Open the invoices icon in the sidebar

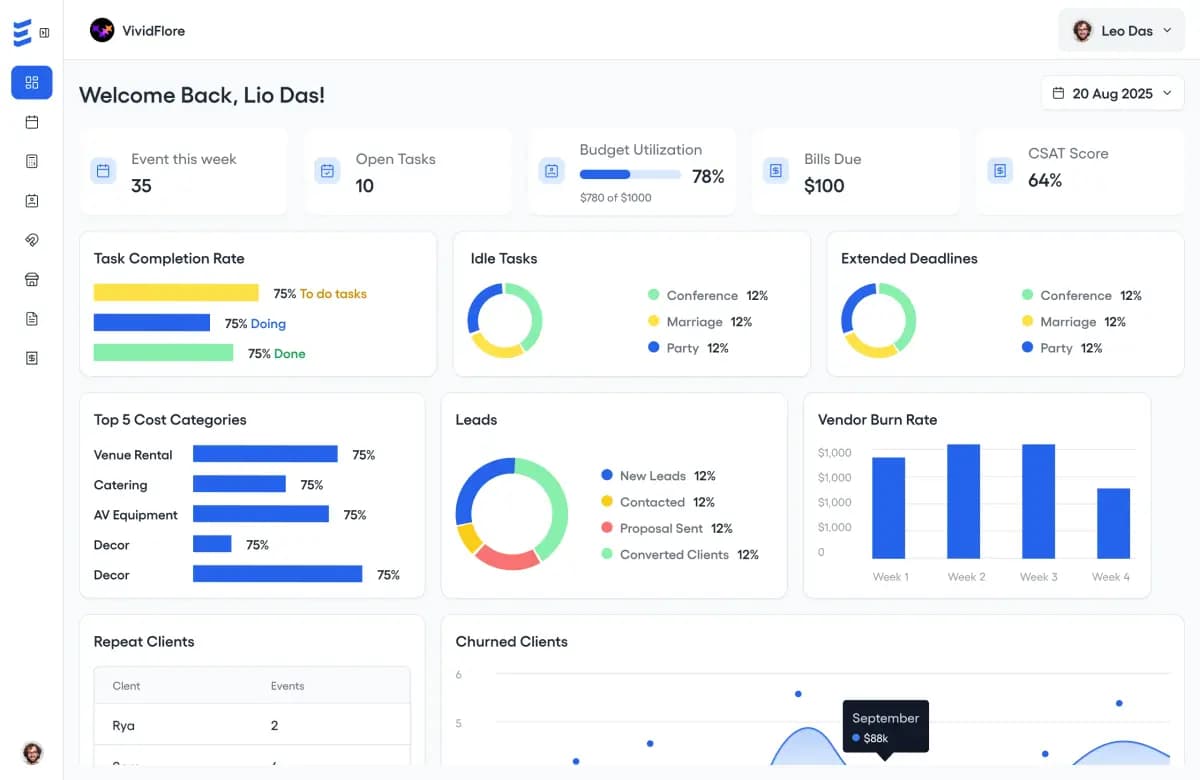[x=31, y=356]
